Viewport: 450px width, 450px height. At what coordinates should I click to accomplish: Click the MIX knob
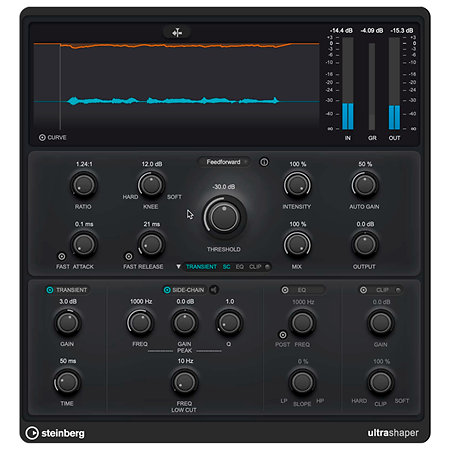[297, 244]
